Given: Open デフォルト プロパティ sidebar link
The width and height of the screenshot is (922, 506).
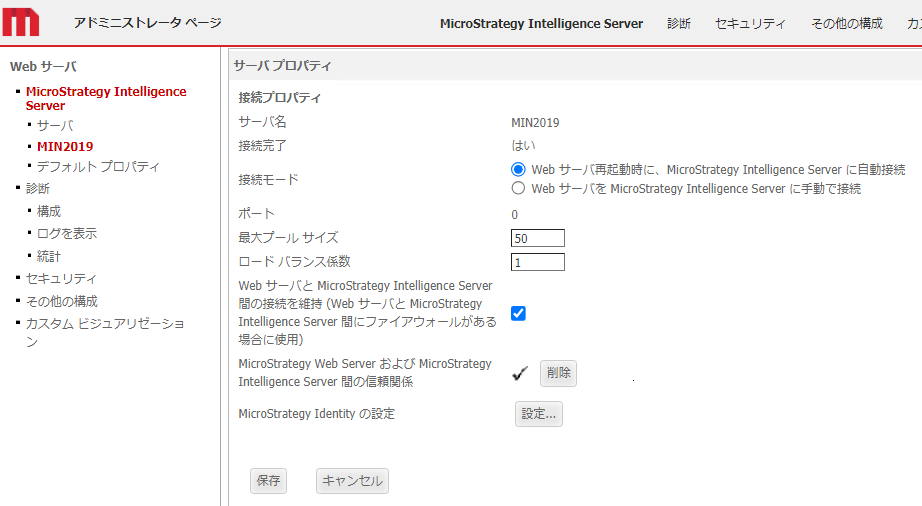Looking at the screenshot, I should coord(98,167).
